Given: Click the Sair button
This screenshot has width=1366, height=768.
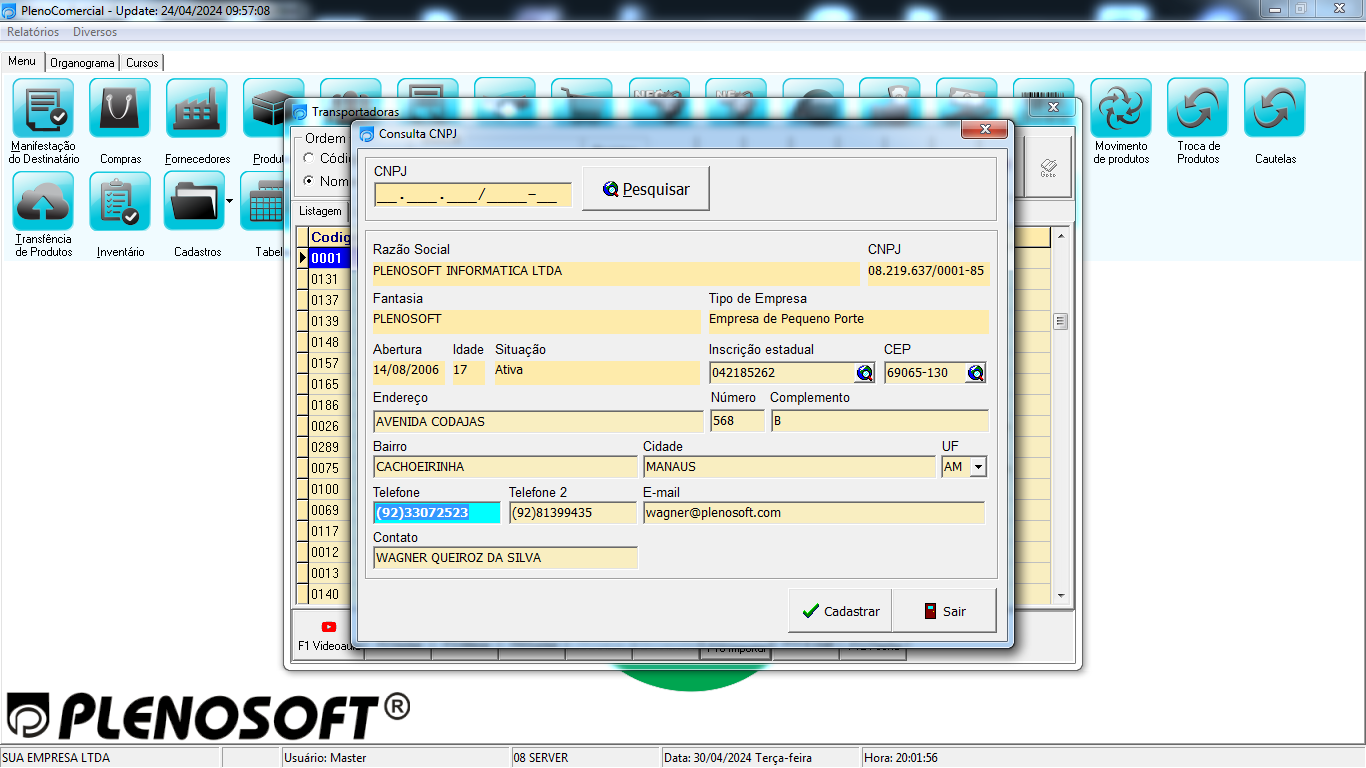Looking at the screenshot, I should point(944,611).
